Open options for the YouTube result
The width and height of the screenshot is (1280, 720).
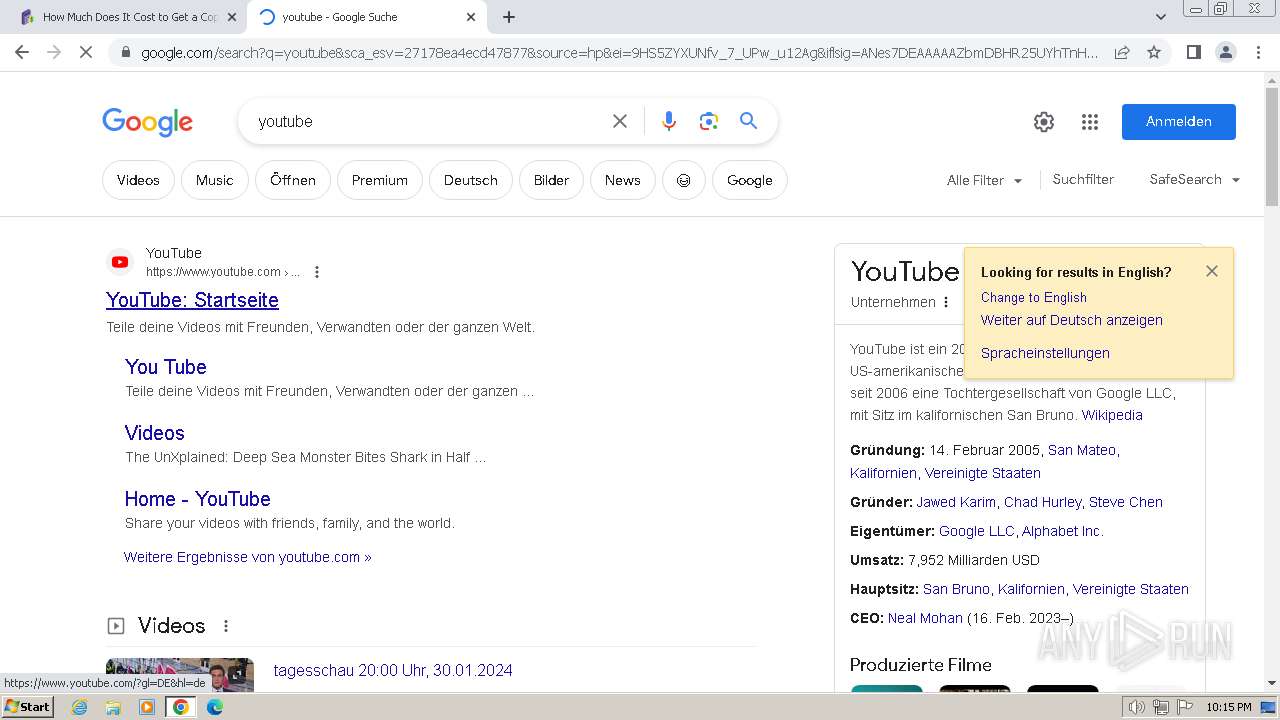click(317, 272)
